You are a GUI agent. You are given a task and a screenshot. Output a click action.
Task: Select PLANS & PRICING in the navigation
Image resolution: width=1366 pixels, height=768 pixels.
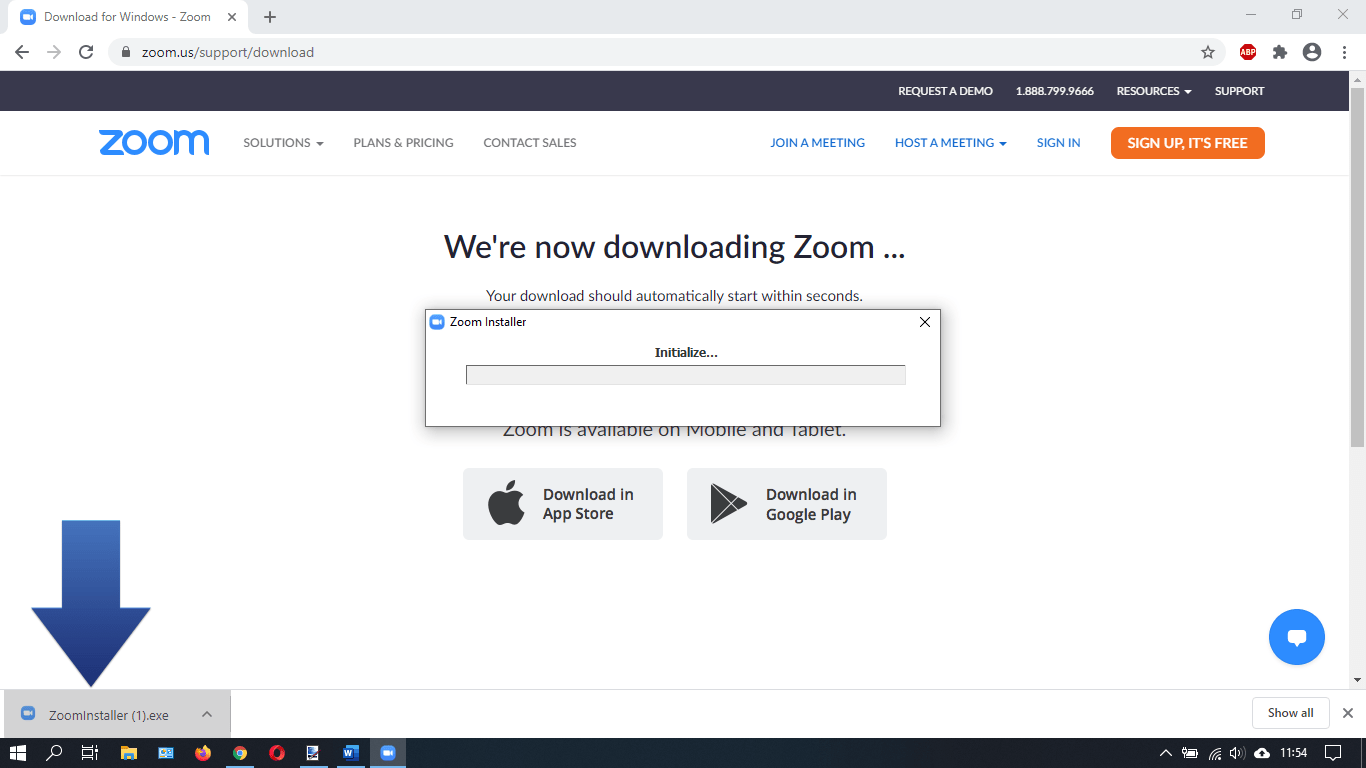(x=403, y=142)
